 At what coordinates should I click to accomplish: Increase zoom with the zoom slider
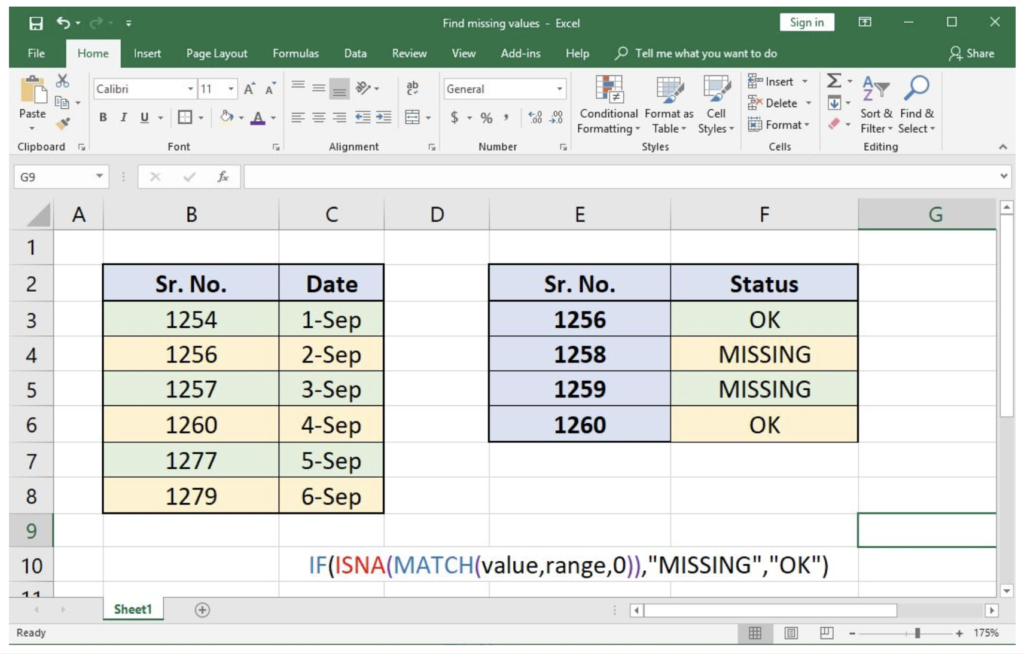(957, 633)
